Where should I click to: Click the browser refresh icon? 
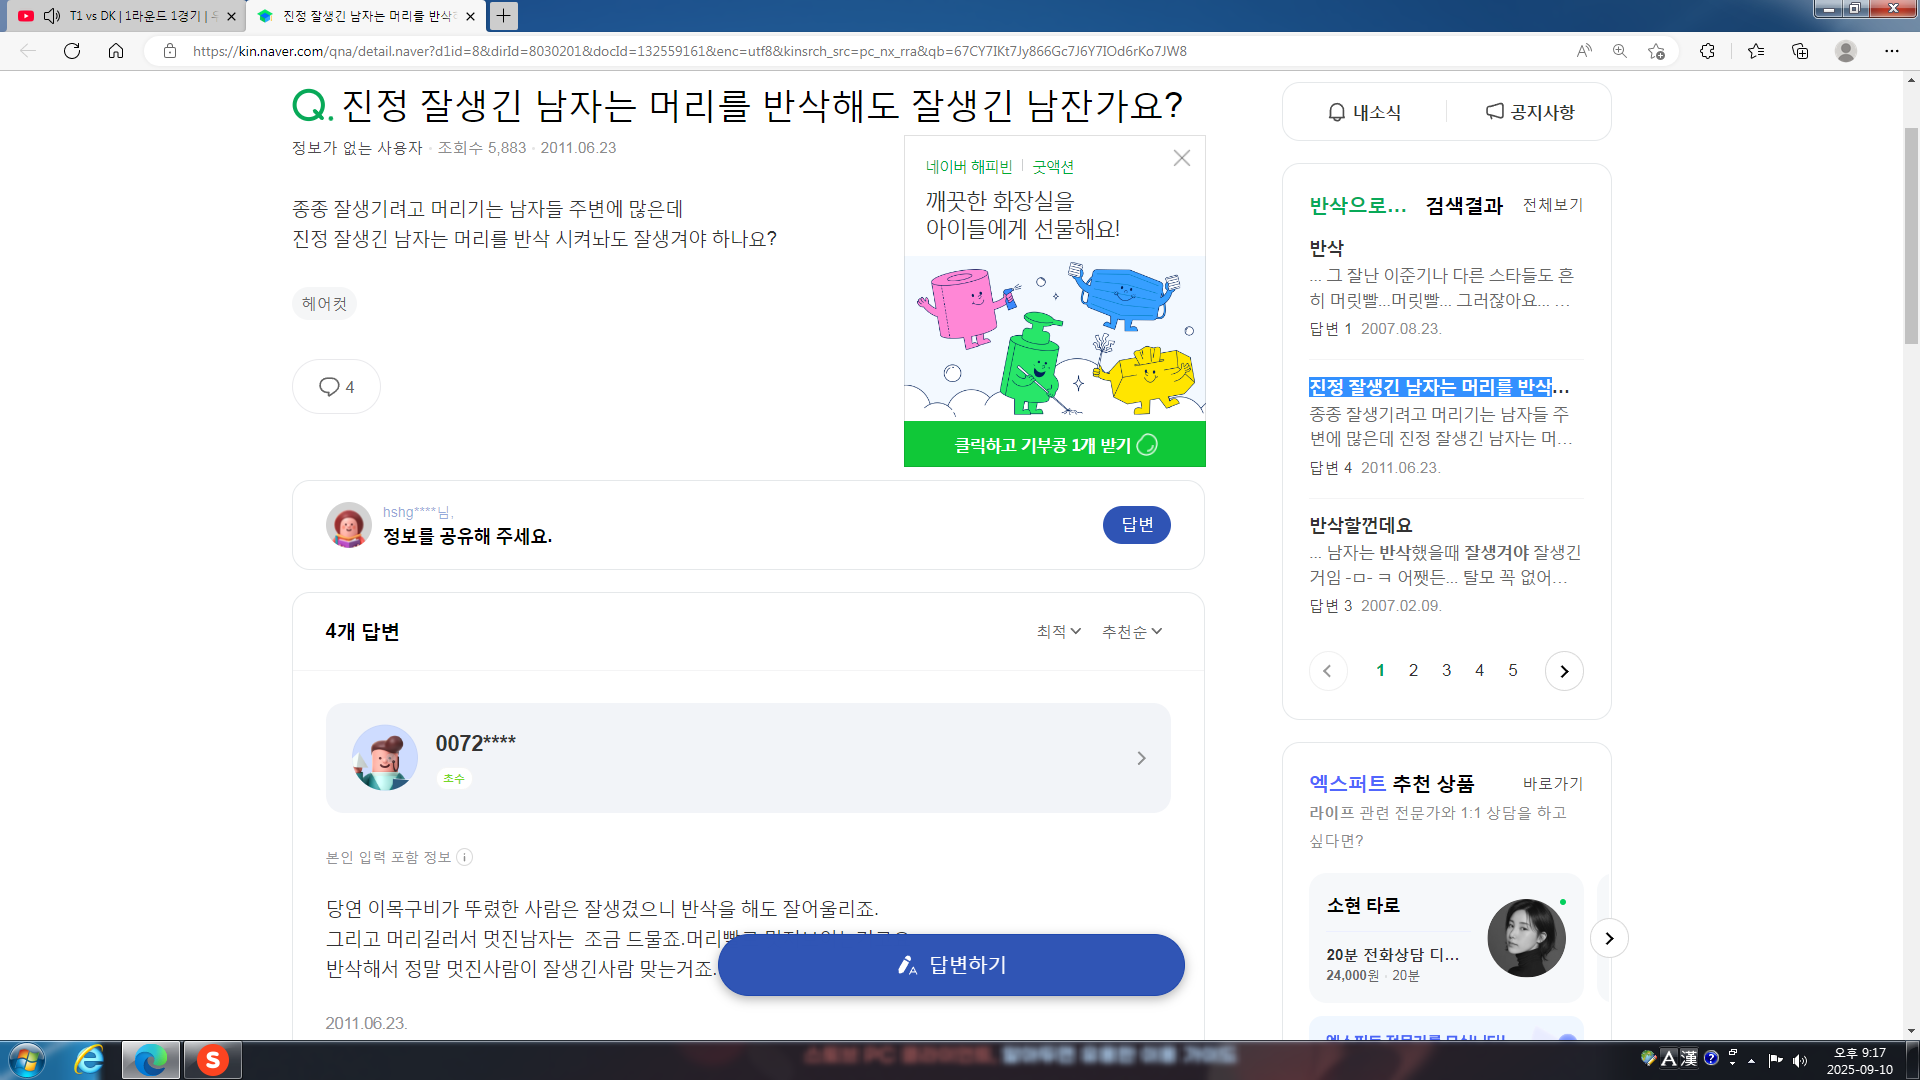click(72, 51)
